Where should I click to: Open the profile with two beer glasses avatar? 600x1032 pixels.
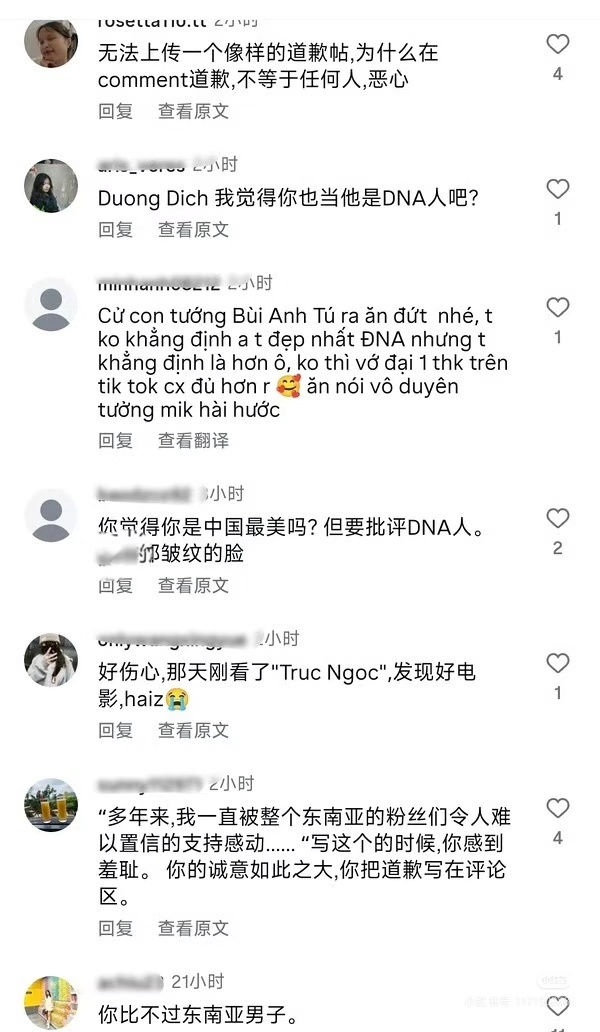tap(51, 805)
